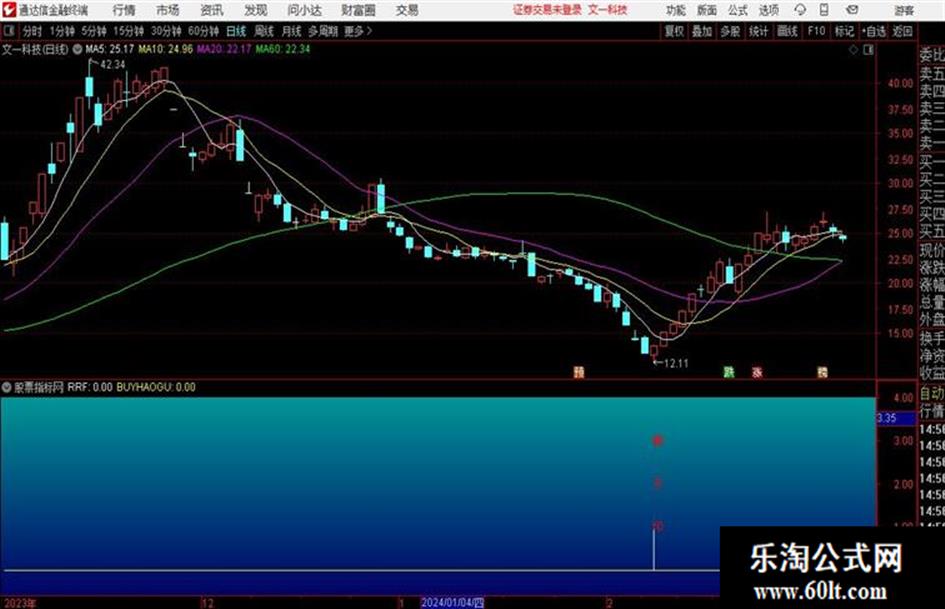Open the 画线 drawing tools

coord(787,31)
